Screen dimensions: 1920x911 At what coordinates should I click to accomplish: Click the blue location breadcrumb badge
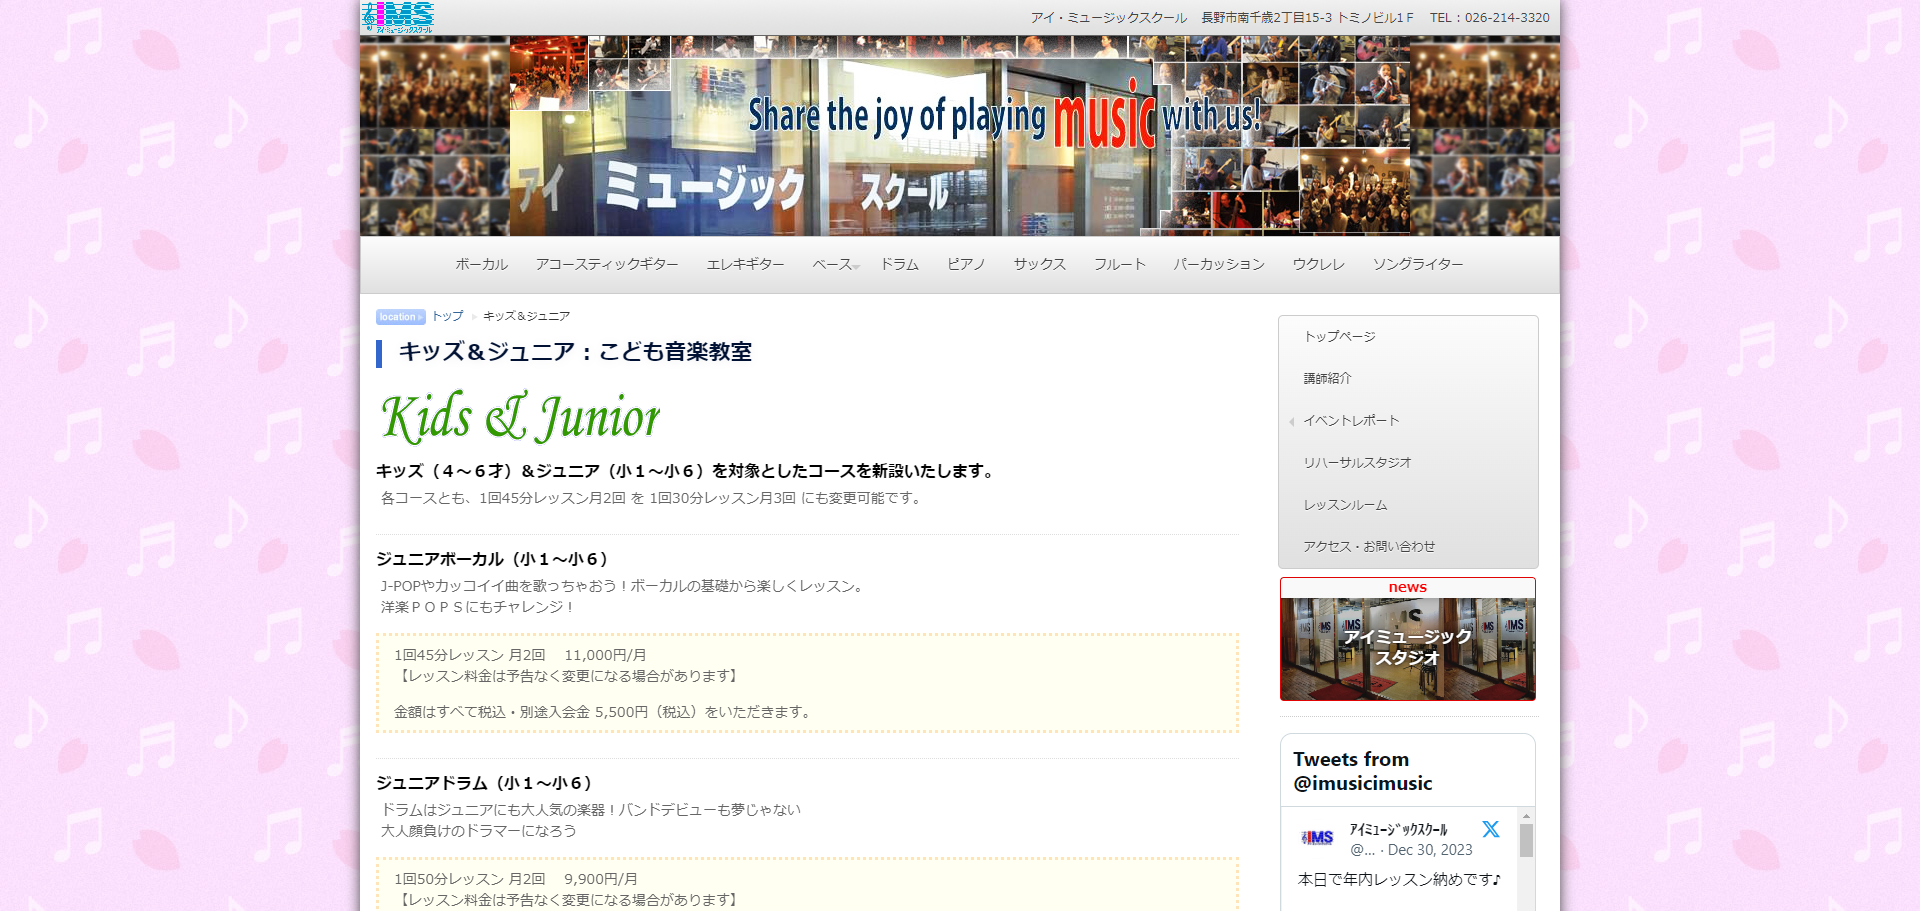pos(400,317)
